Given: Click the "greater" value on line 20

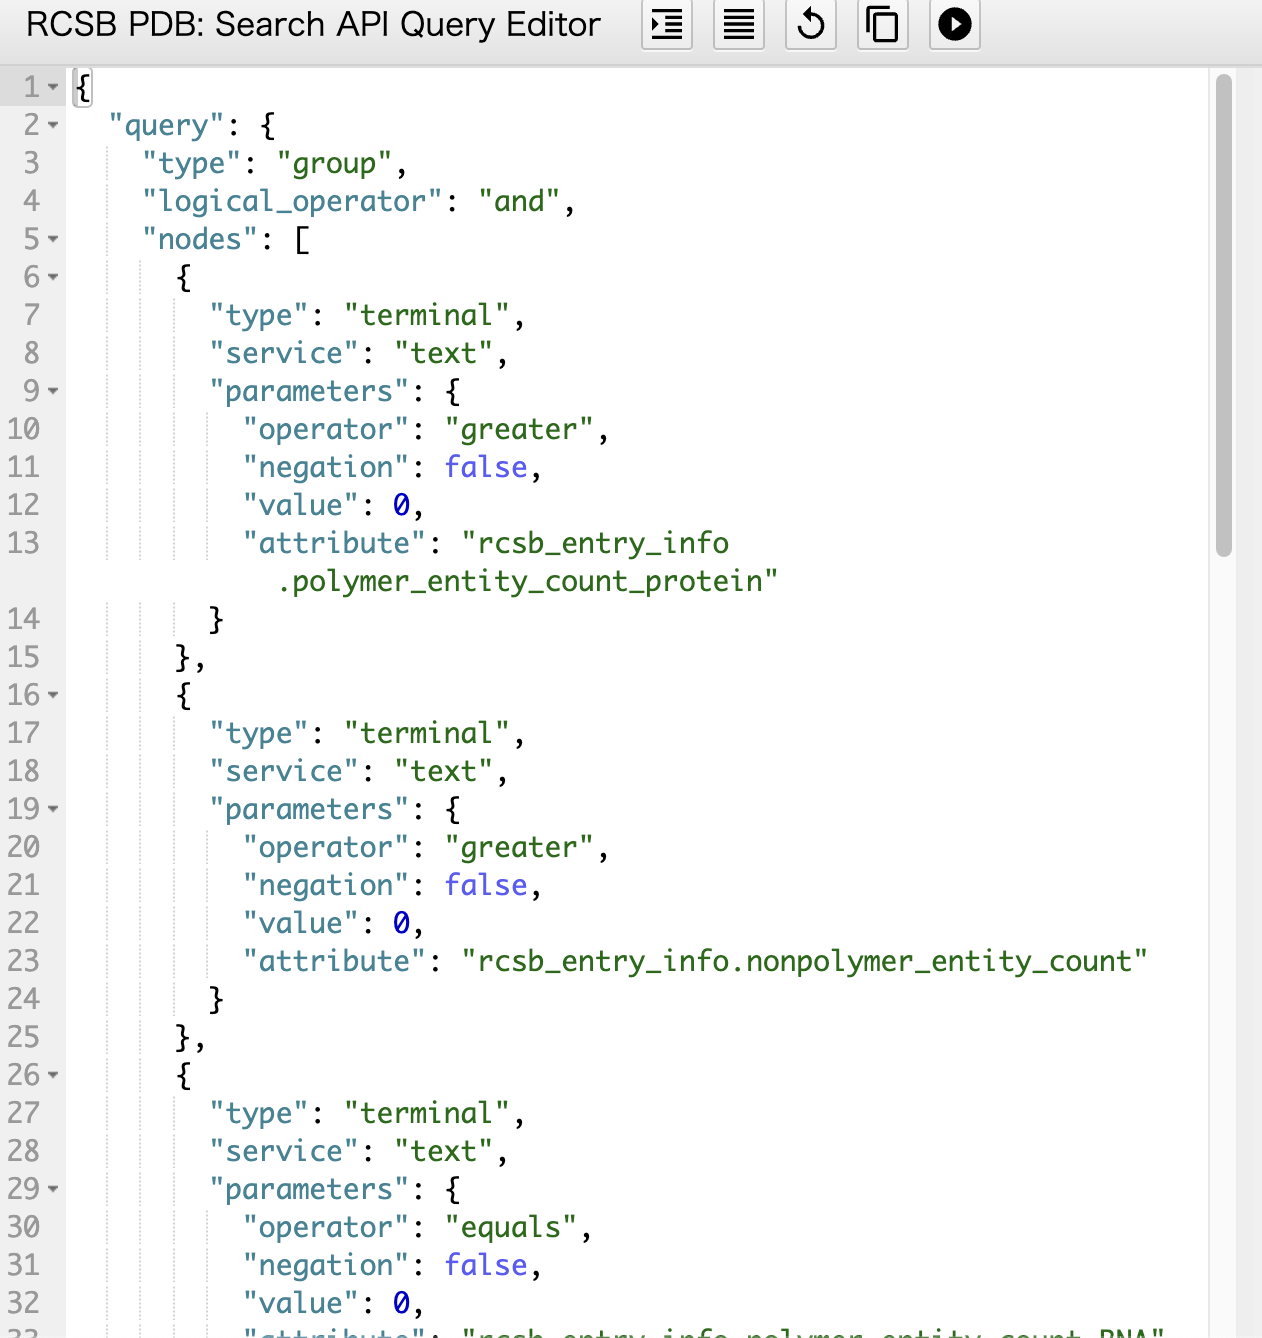Looking at the screenshot, I should [519, 847].
